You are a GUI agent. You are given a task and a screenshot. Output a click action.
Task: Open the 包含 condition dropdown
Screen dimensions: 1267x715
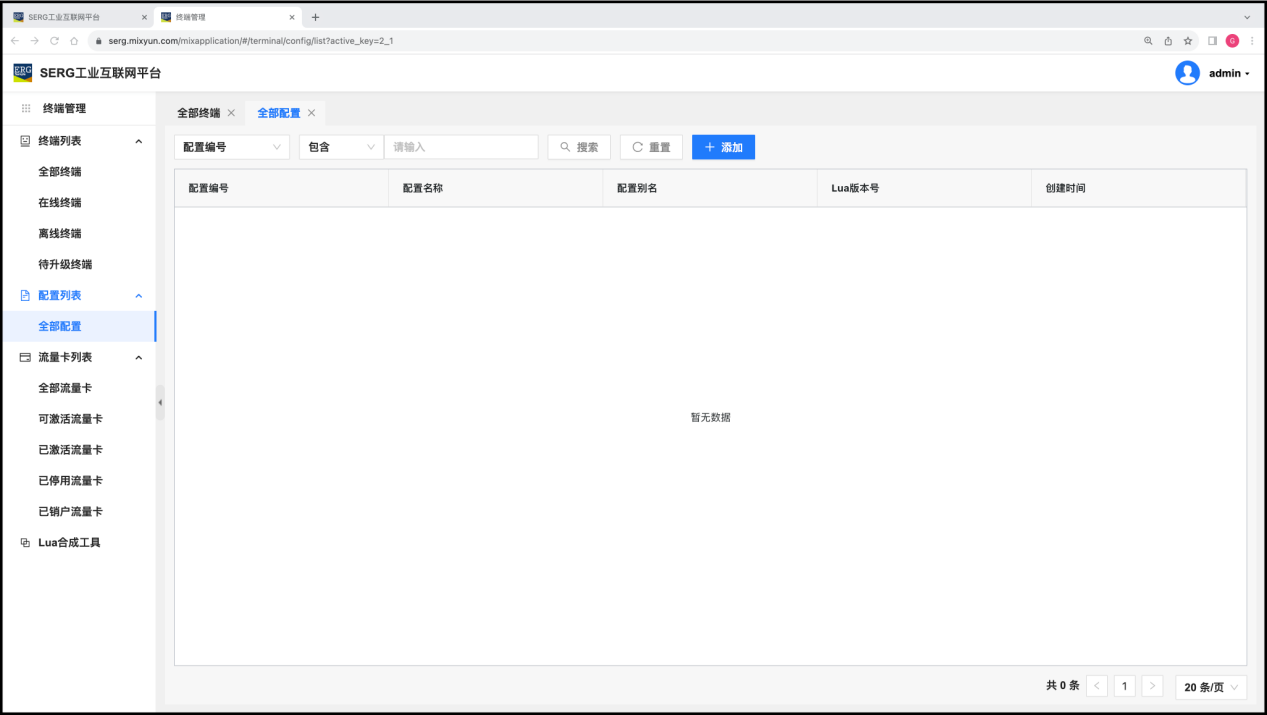point(341,147)
